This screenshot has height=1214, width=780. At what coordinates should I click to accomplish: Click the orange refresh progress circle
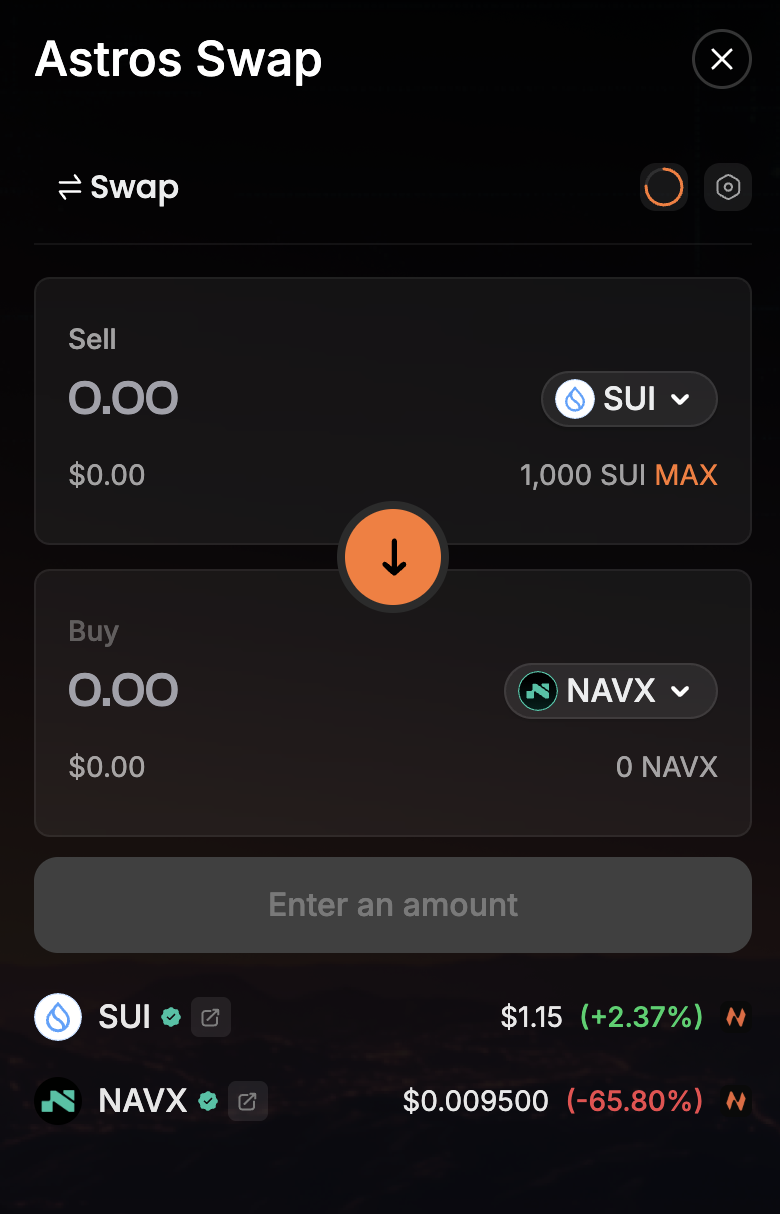coord(664,187)
